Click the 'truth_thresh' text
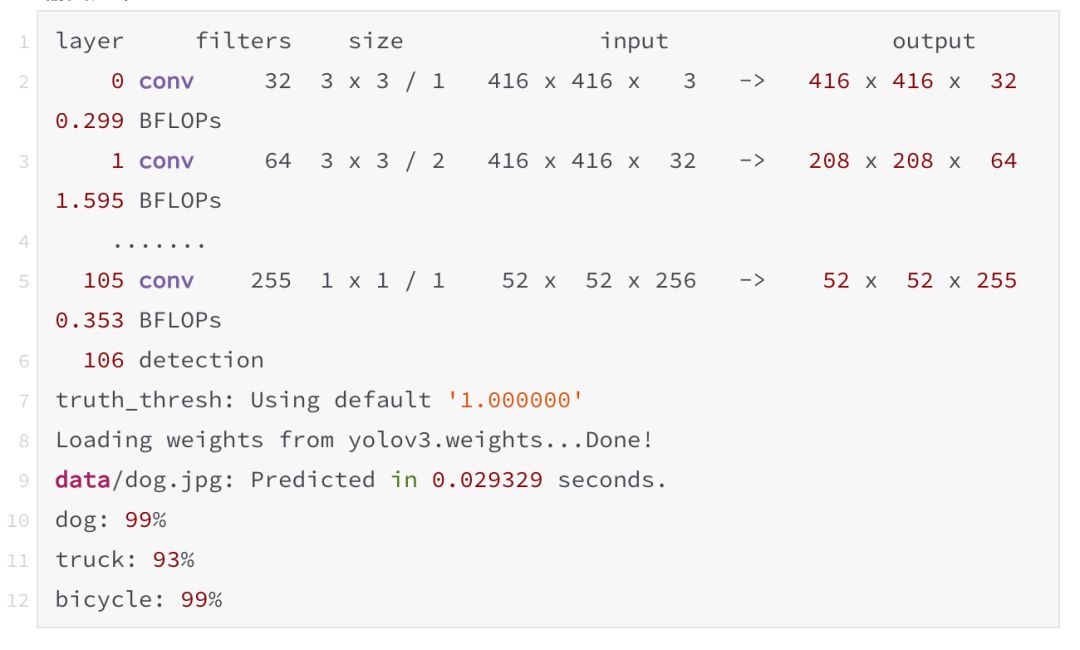This screenshot has height=650, width=1080. coord(138,401)
